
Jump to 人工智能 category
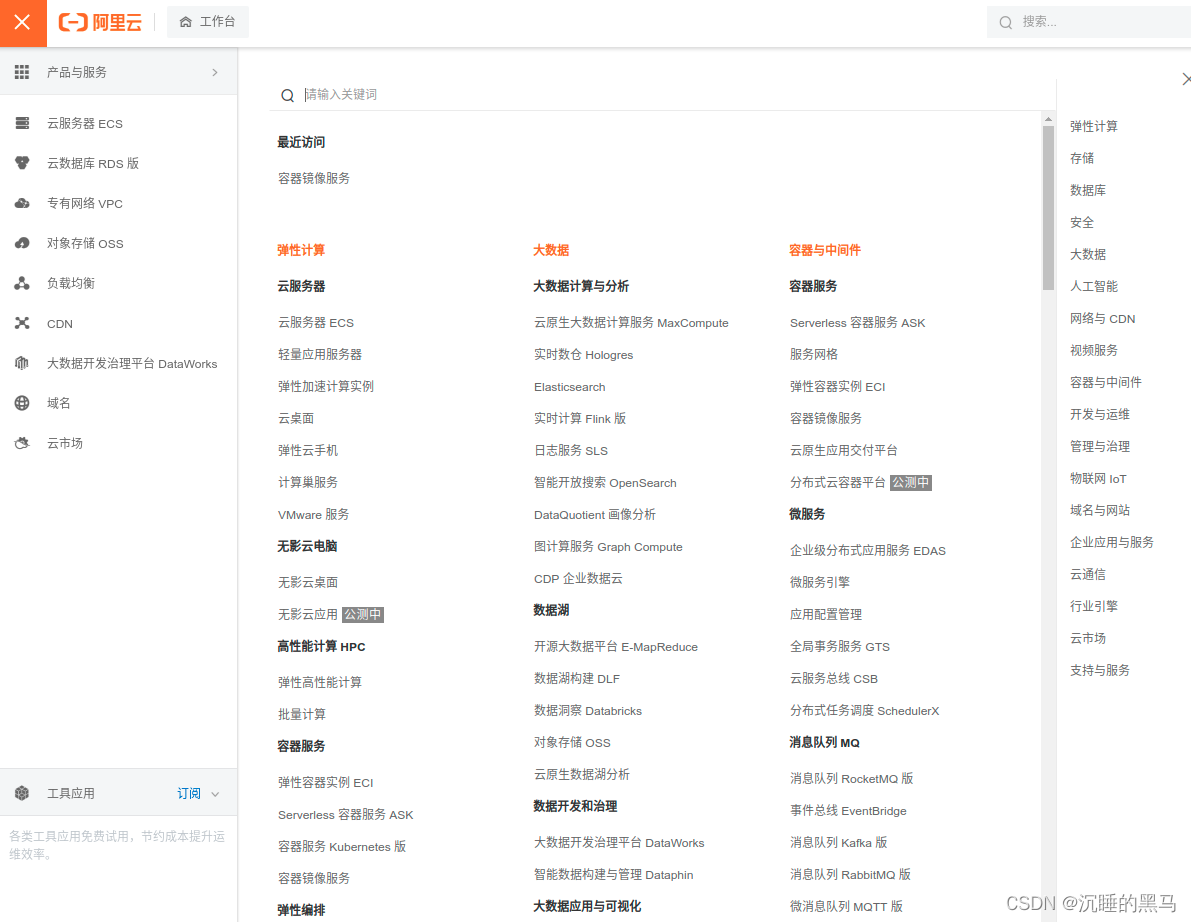pyautogui.click(x=1094, y=286)
